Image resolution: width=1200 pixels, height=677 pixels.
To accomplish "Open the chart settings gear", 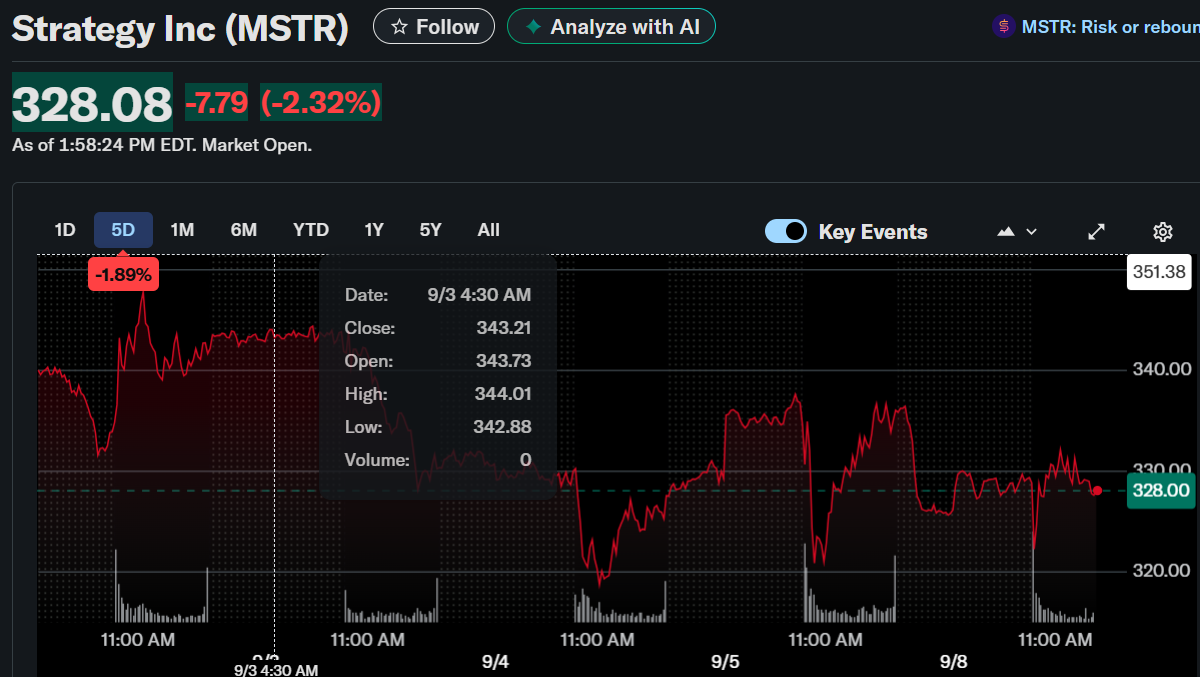I will (1162, 232).
